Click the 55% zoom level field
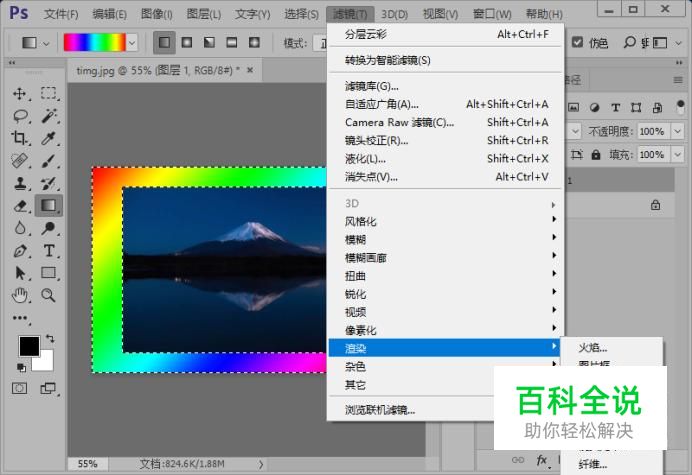The width and height of the screenshot is (692, 475). pos(87,464)
